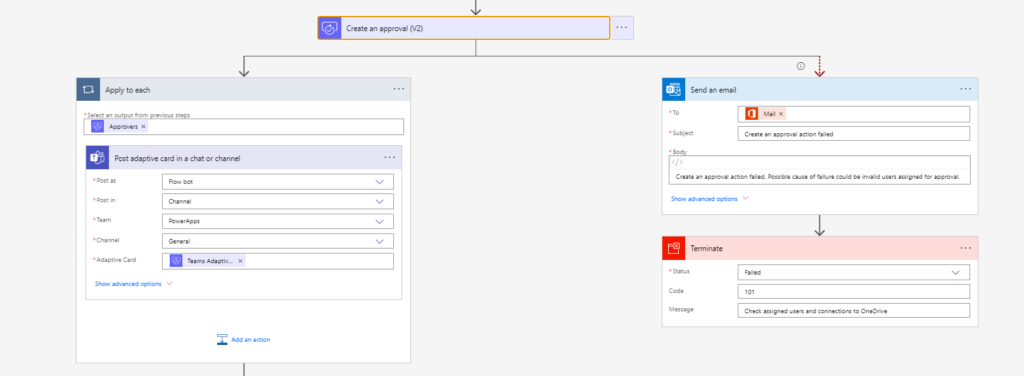Open the Send an email ellipsis menu
Image resolution: width=1024 pixels, height=376 pixels.
[966, 89]
